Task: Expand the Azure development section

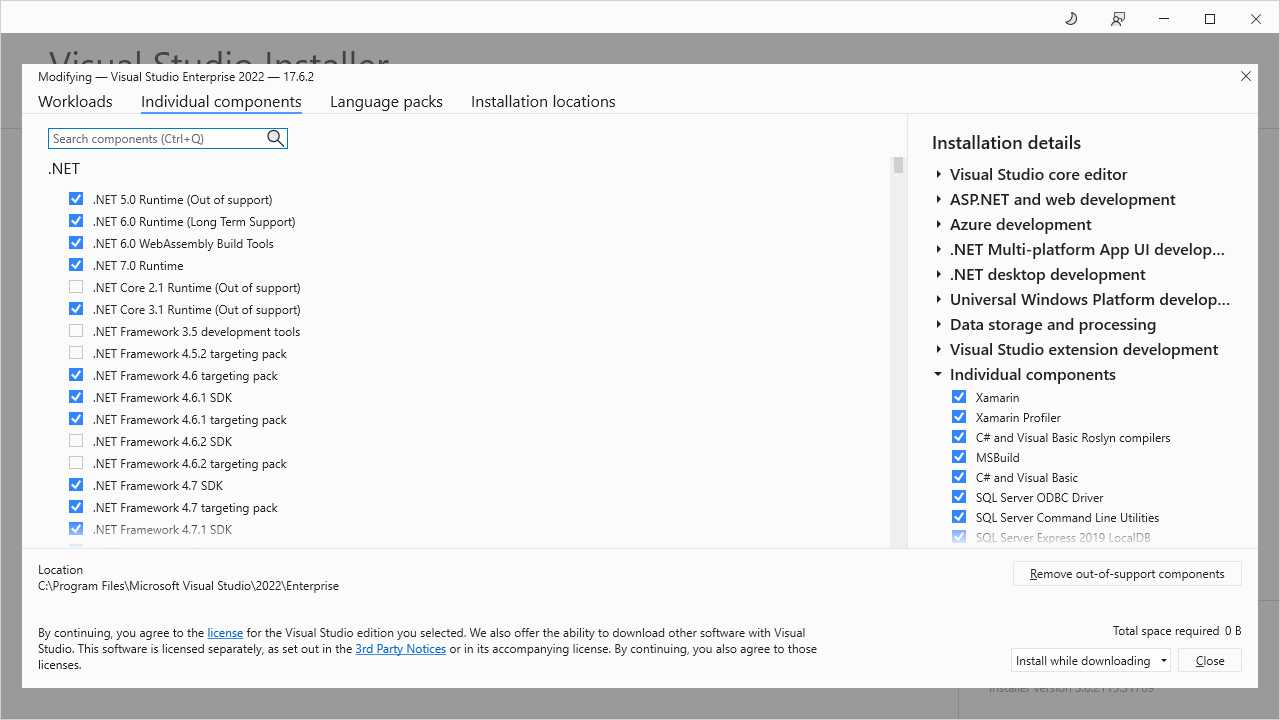Action: pos(938,224)
